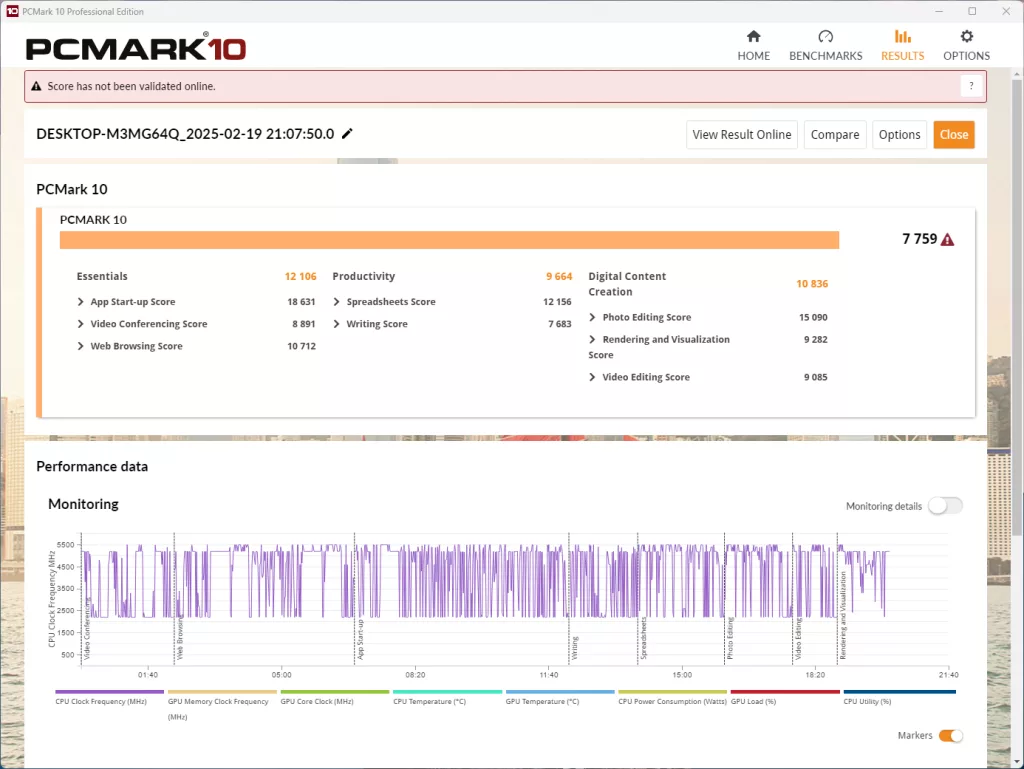Click the App Start-up marker on chart
Image resolution: width=1024 pixels, height=769 pixels.
click(x=360, y=639)
